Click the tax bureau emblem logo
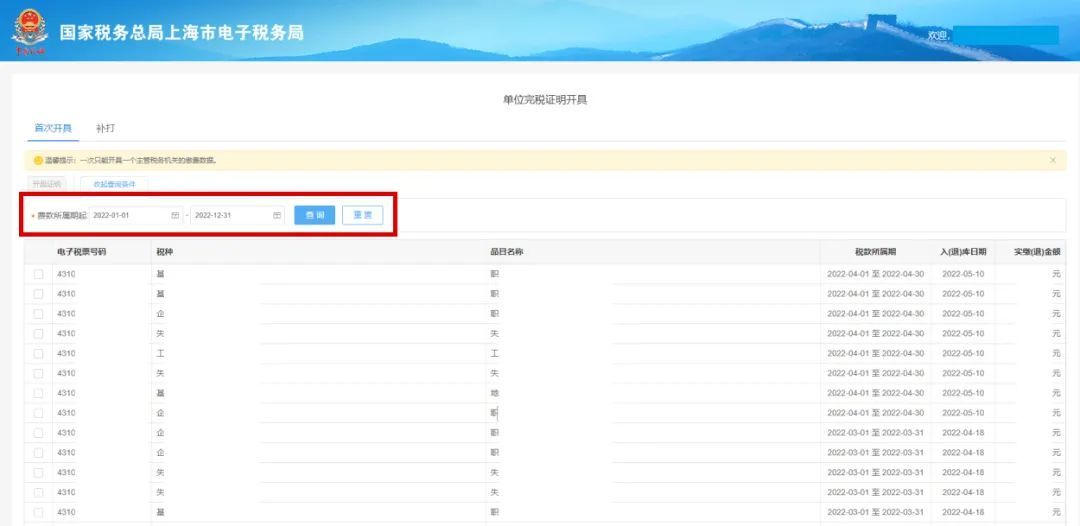 (x=29, y=32)
